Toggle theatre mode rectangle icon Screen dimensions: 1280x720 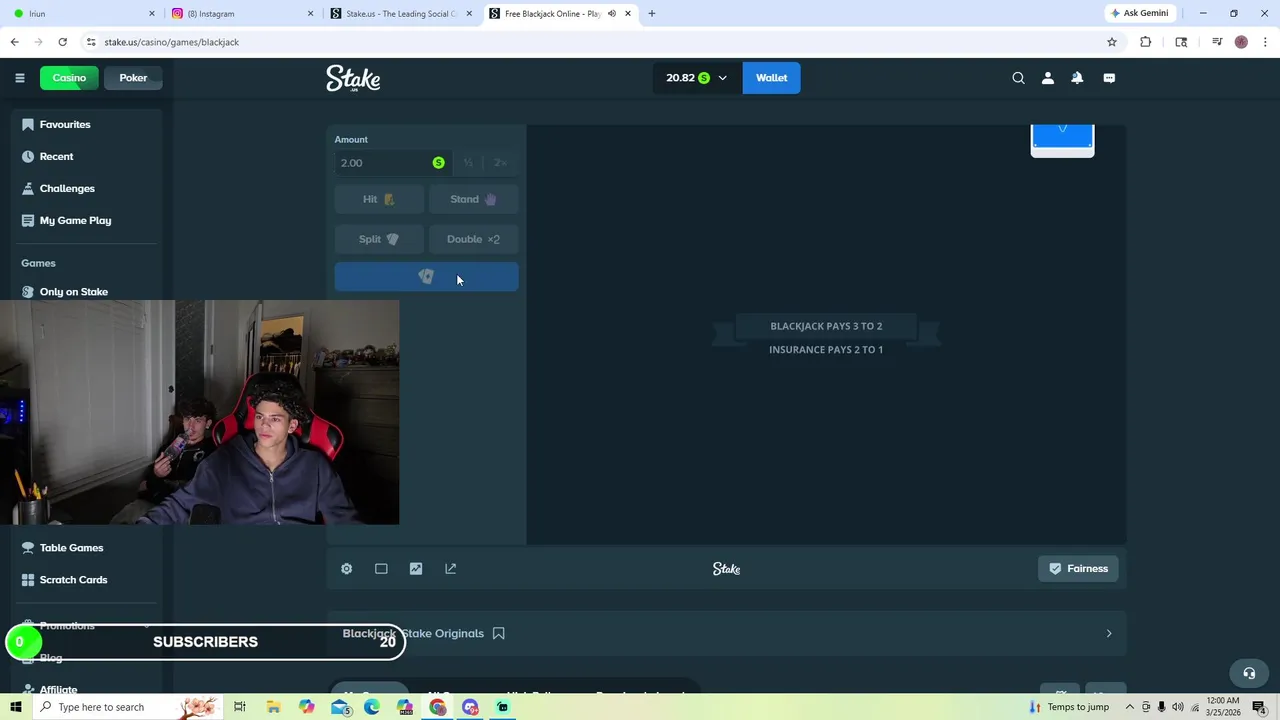(381, 569)
